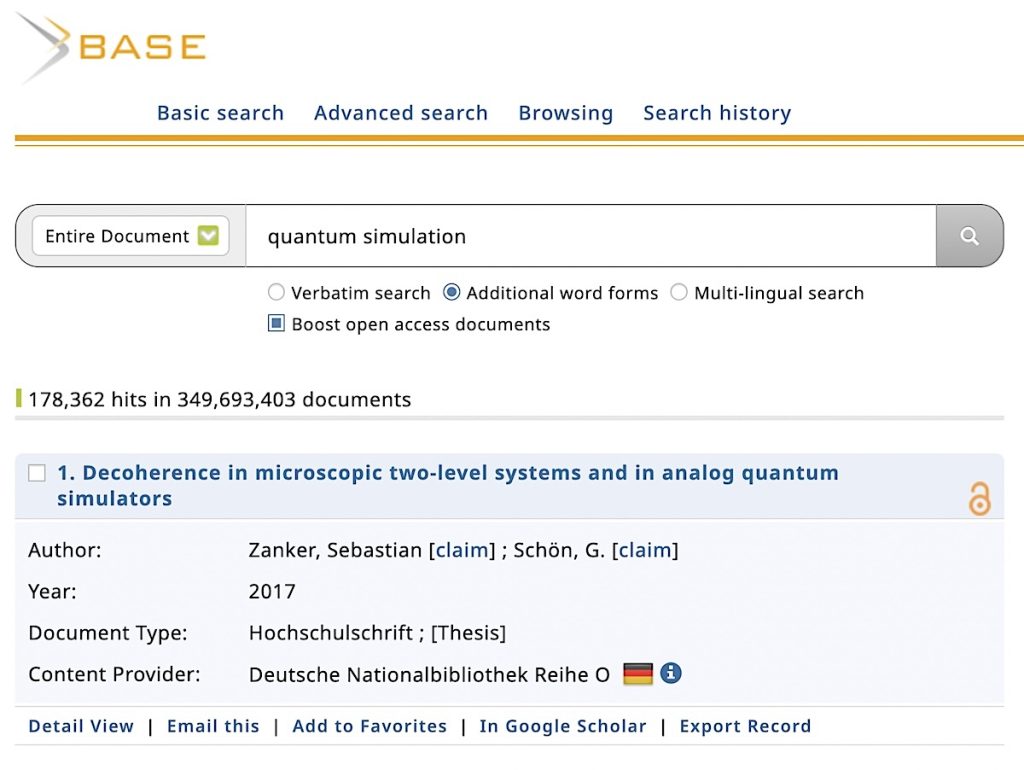Open Detail View for the first result

point(80,726)
